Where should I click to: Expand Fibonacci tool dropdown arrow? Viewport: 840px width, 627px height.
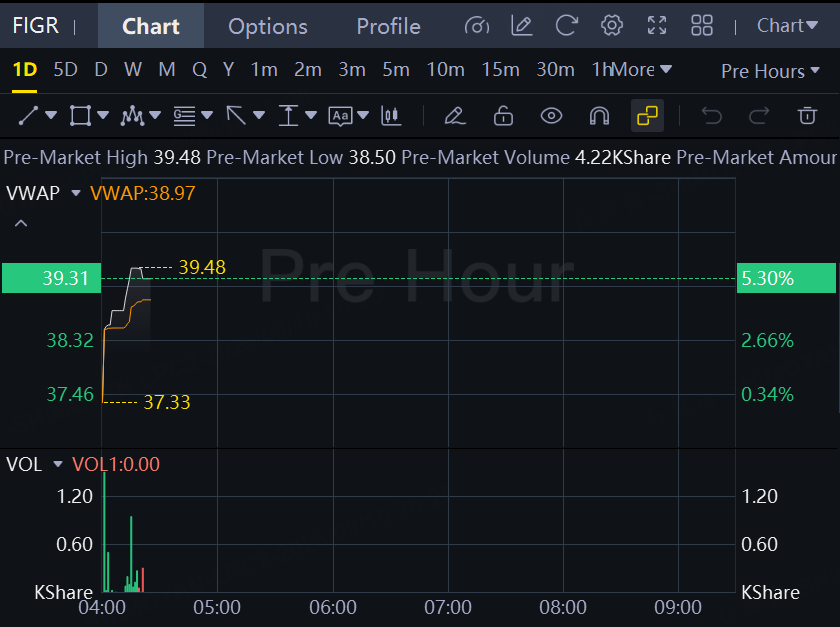(207, 115)
